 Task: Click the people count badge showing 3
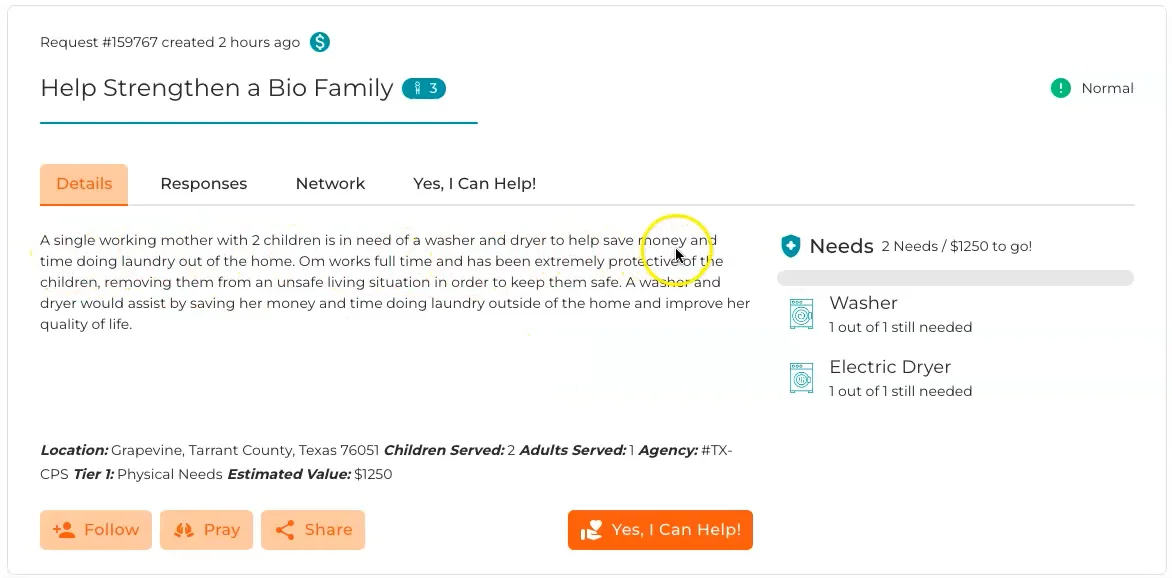pyautogui.click(x=424, y=88)
